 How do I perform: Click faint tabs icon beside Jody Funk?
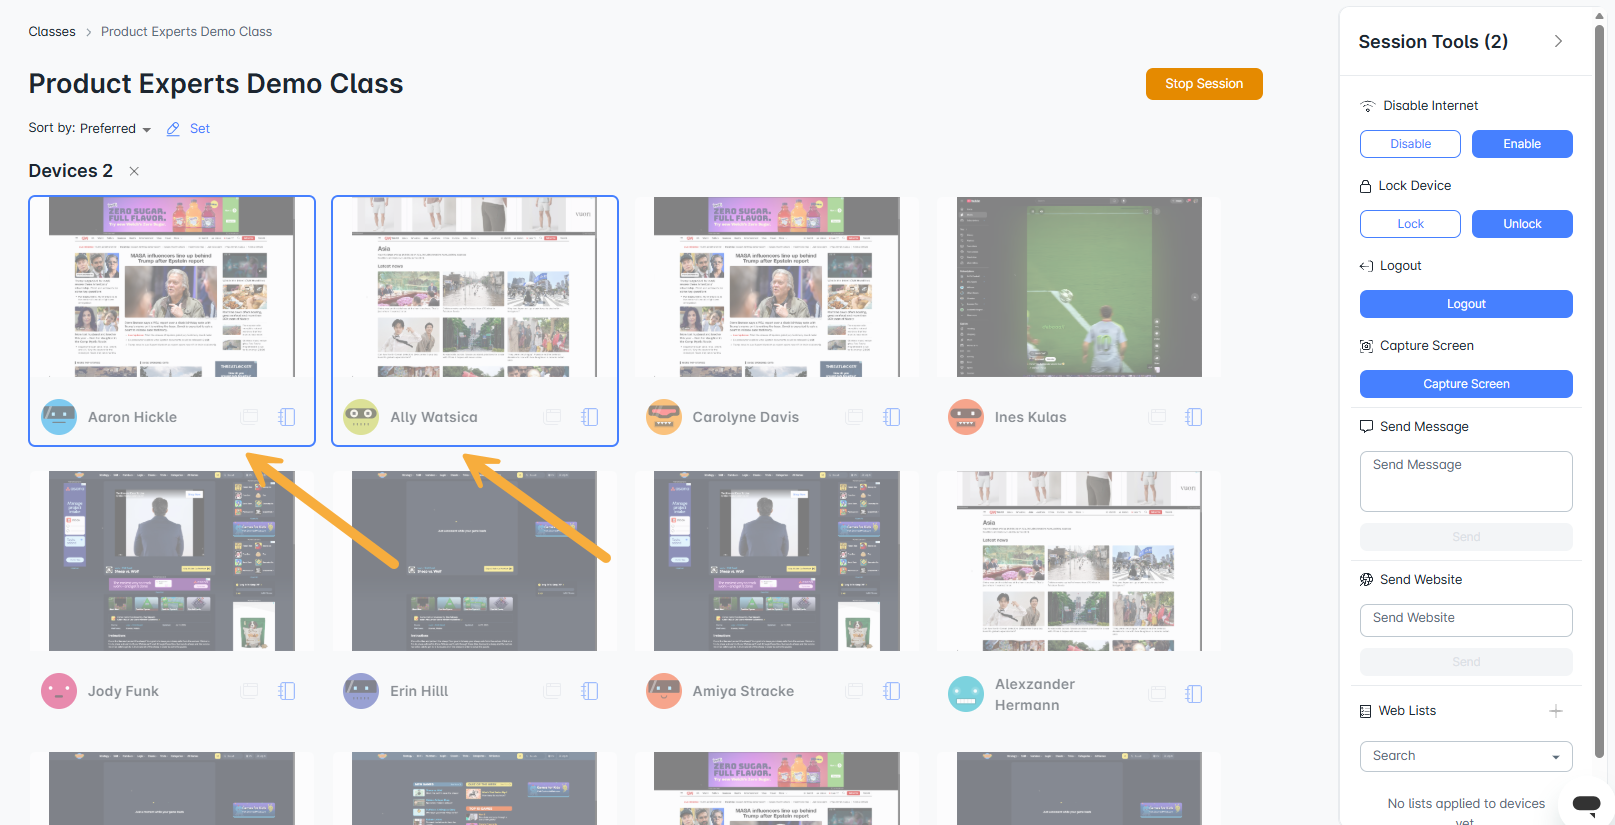click(x=250, y=691)
